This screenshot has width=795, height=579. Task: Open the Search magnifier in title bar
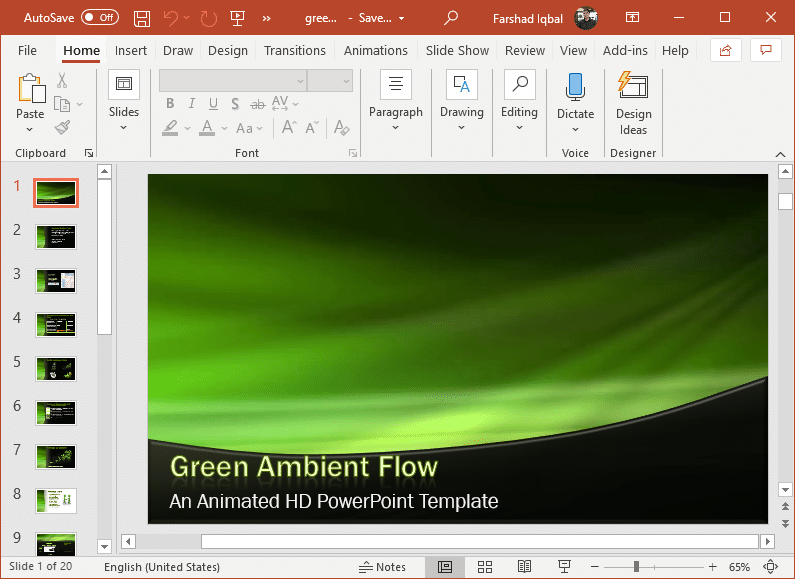click(451, 18)
